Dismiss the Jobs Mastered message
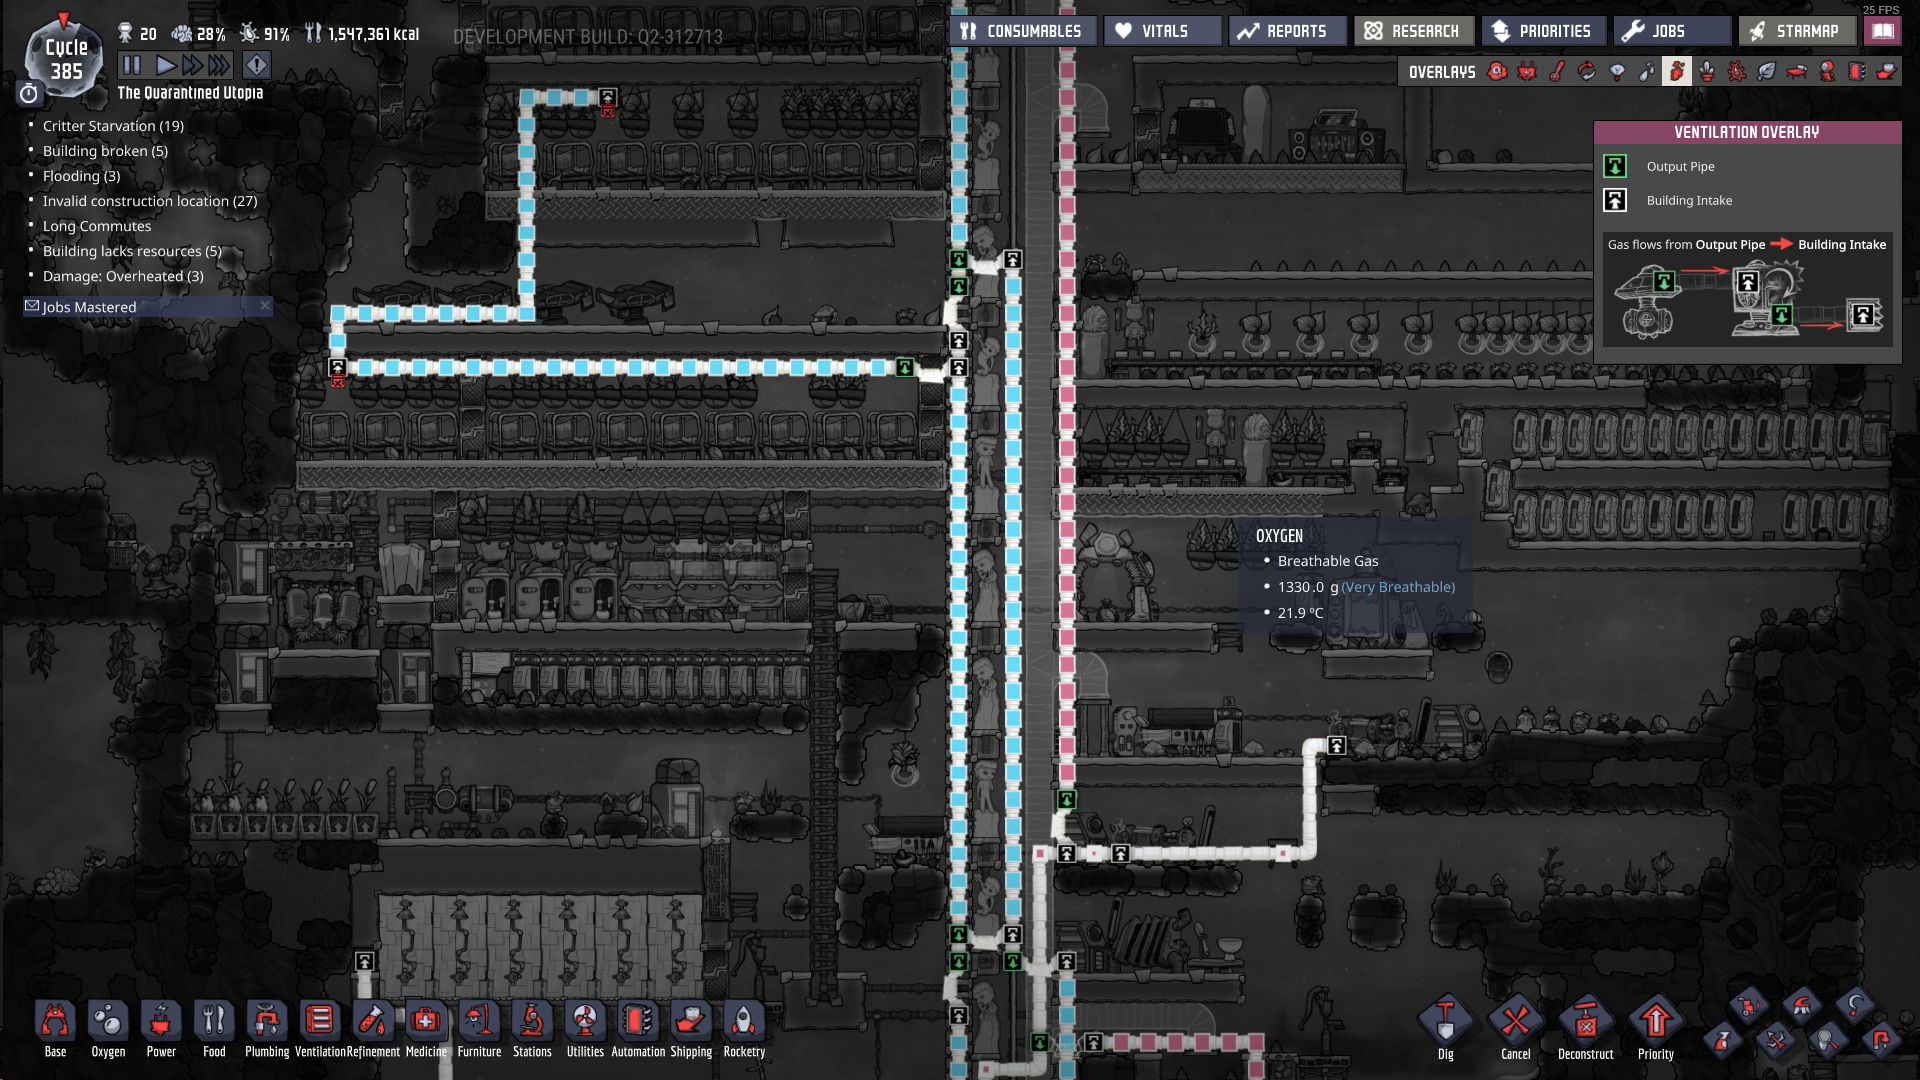This screenshot has height=1080, width=1920. (x=265, y=306)
